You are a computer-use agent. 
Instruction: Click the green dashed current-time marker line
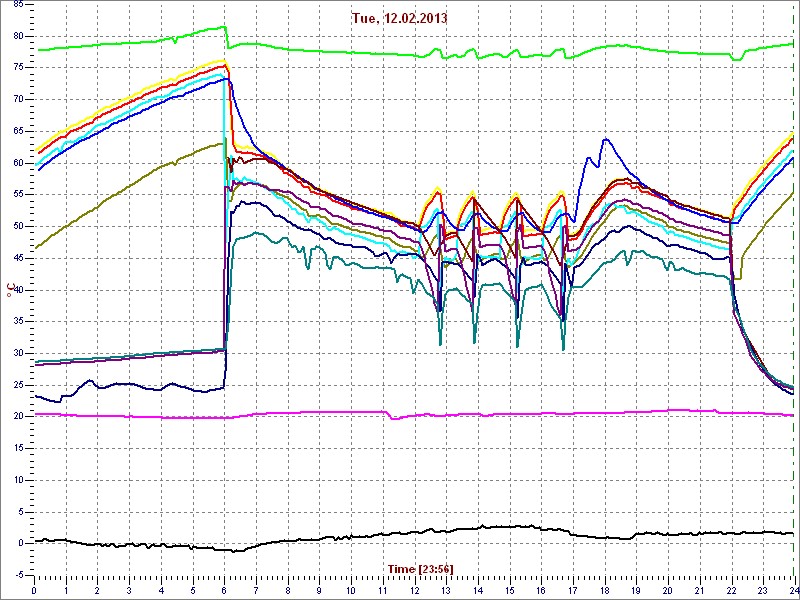tap(793, 290)
